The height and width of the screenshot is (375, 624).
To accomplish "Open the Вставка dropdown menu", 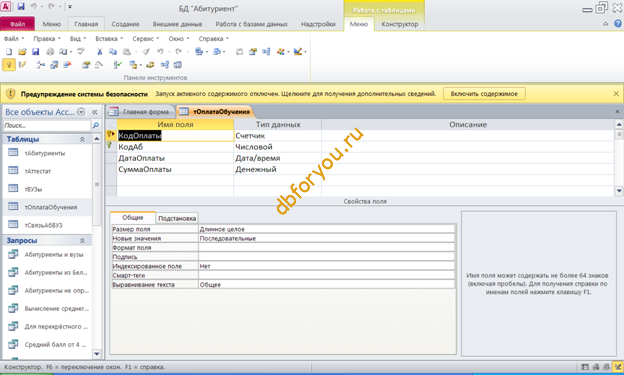I will [109, 39].
